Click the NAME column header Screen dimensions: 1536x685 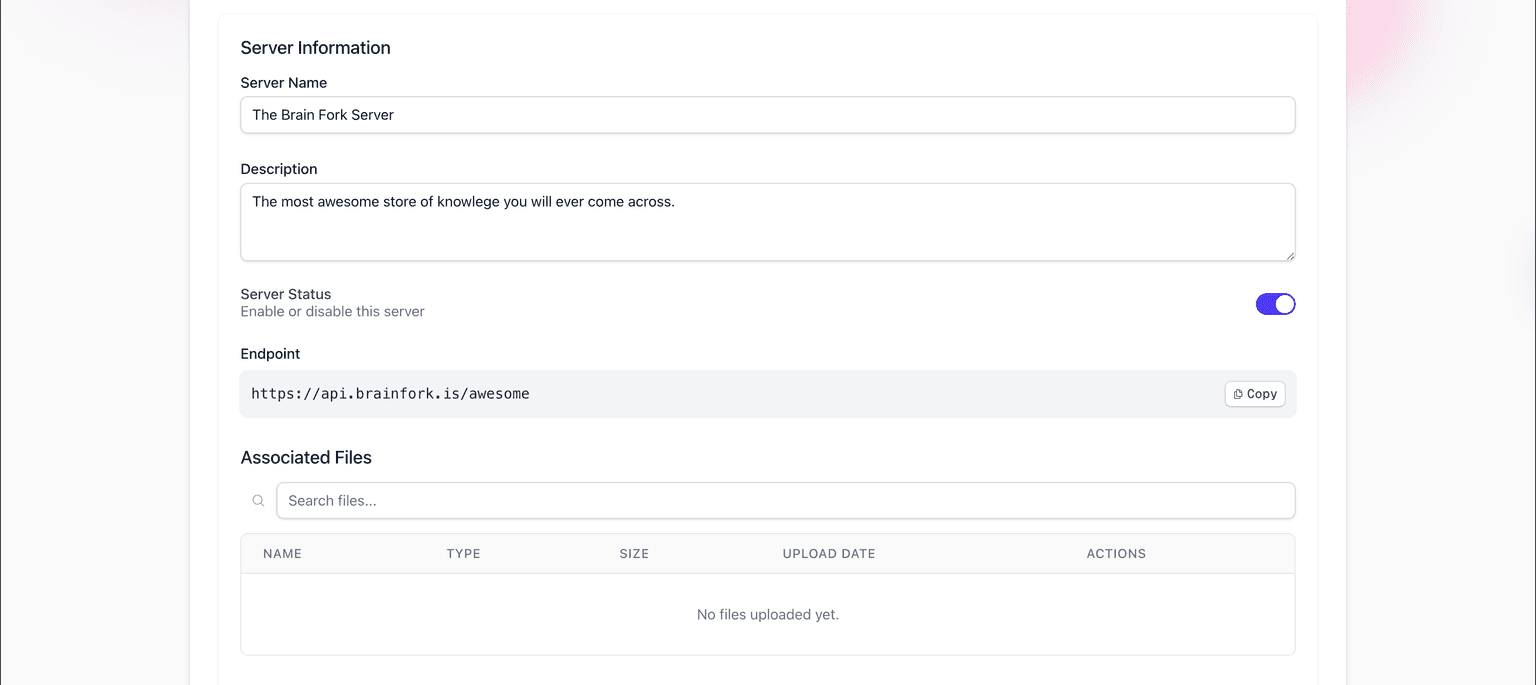(x=283, y=553)
